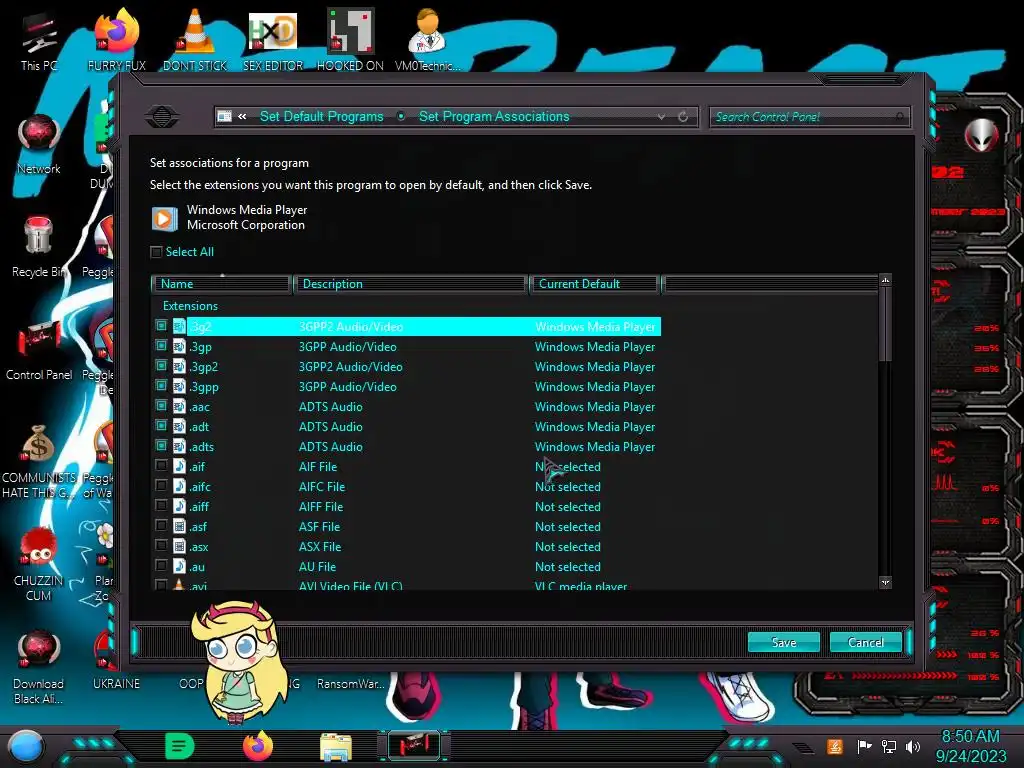Image resolution: width=1024 pixels, height=768 pixels.
Task: Open the Recycle Bin
Action: (x=39, y=248)
